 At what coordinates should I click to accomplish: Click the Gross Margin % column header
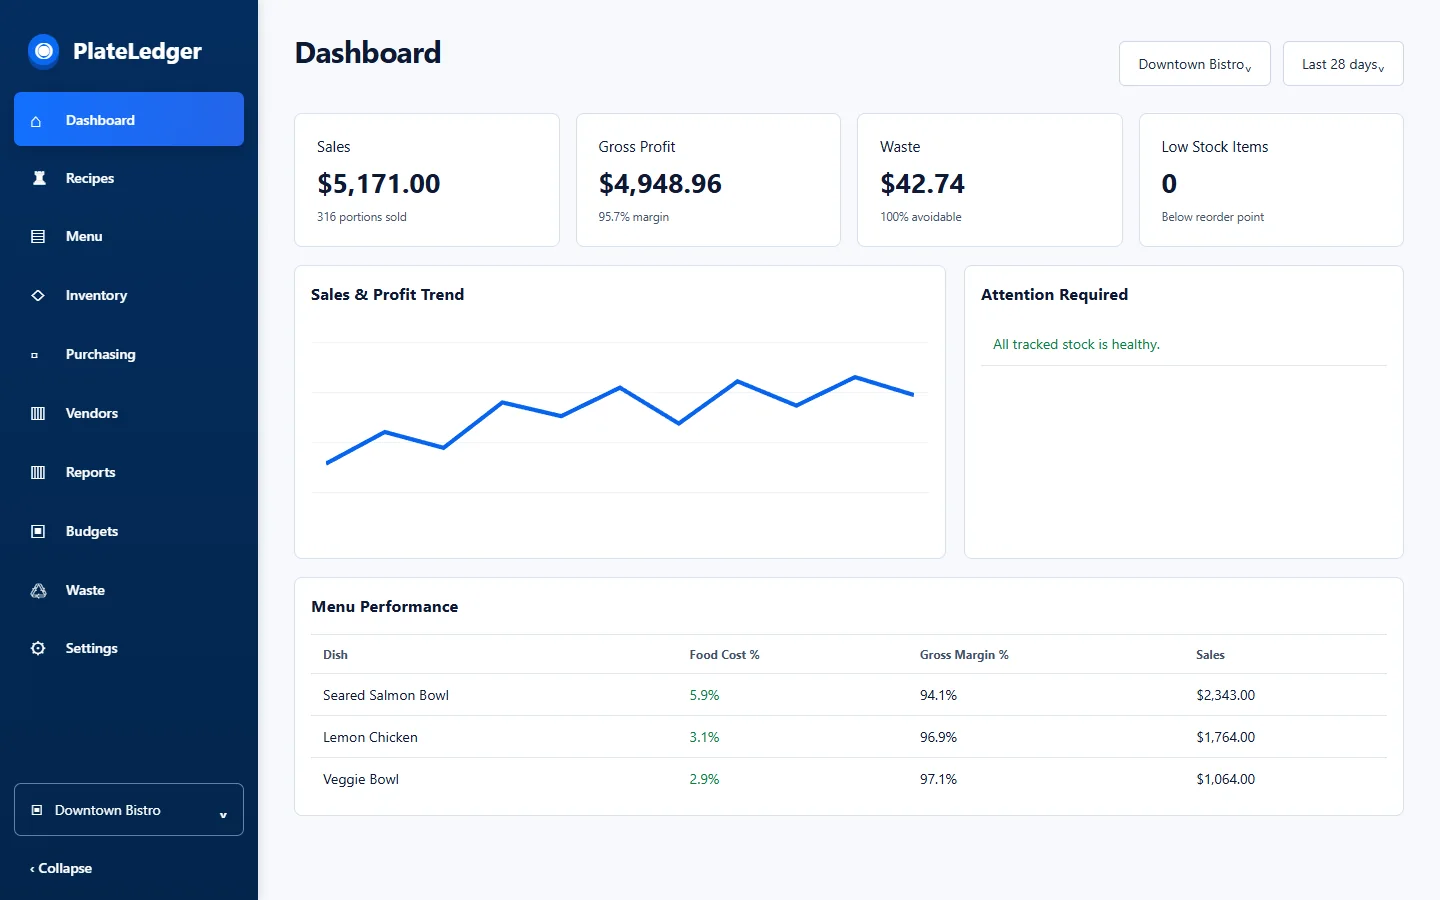[964, 655]
